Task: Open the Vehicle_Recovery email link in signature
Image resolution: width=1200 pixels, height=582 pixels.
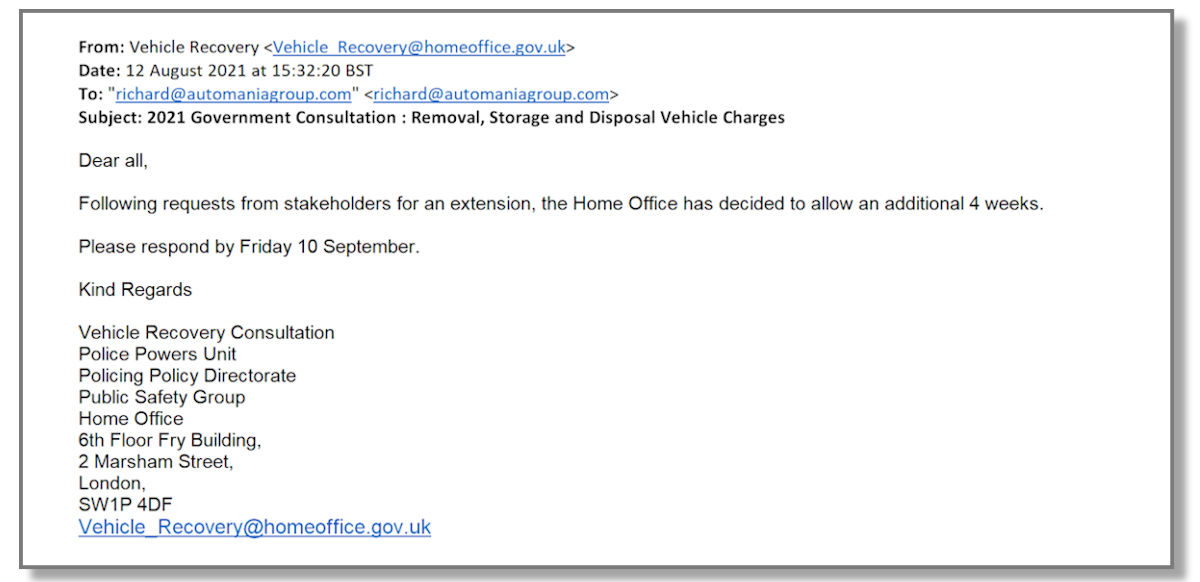Action: click(254, 527)
